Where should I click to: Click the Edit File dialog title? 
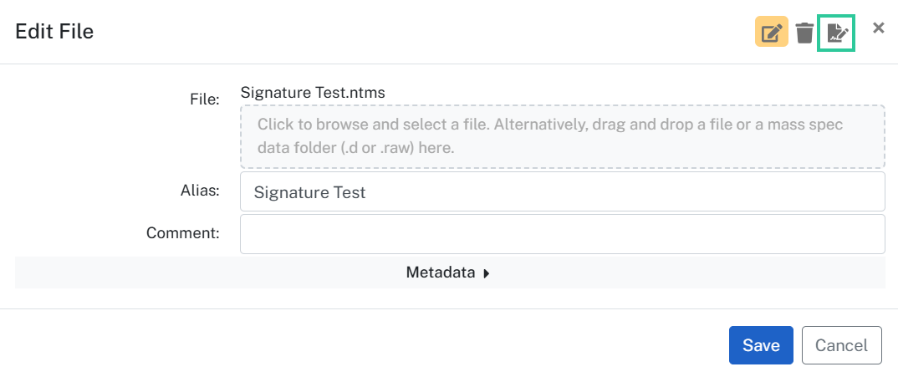coord(54,32)
